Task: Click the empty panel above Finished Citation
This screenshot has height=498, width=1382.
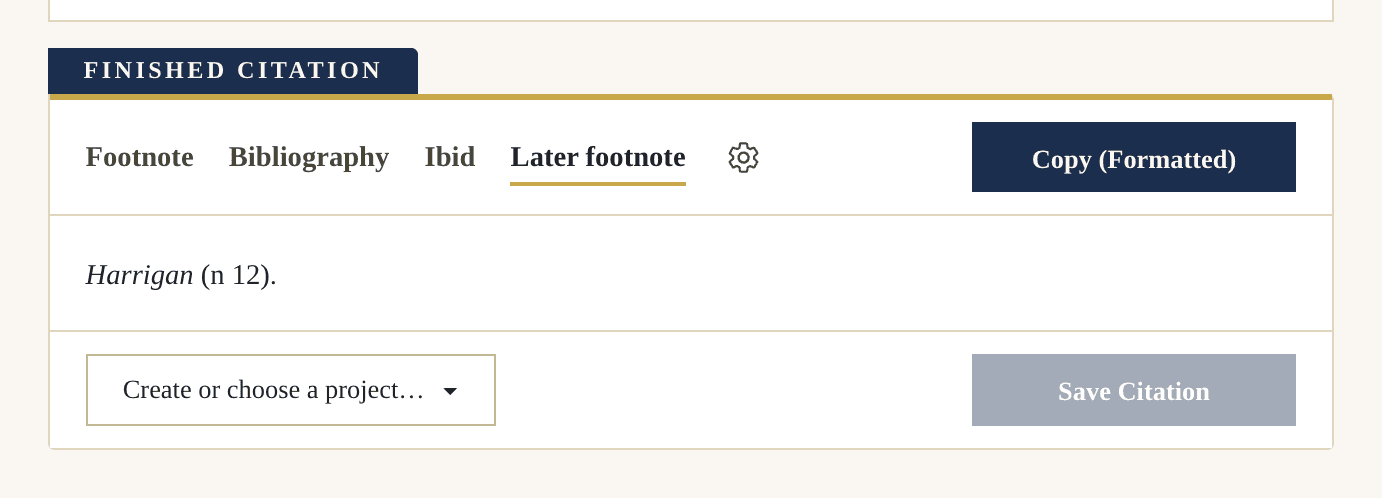Action: [691, 9]
